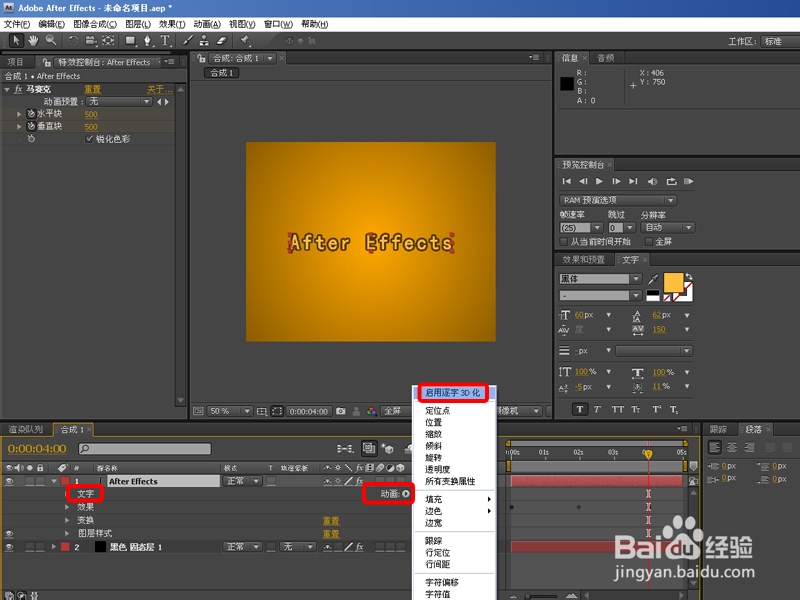Toggle the 锐化色彩 checkbox
The image size is (800, 600).
click(x=89, y=139)
